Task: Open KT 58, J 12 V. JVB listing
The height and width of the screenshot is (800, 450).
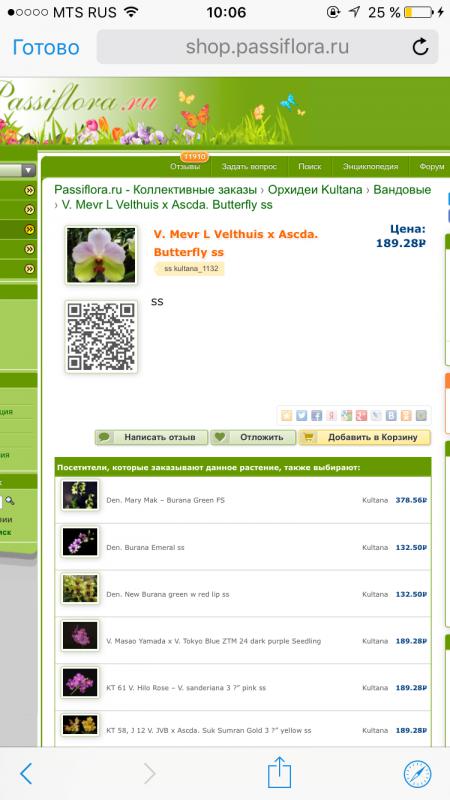Action: pos(209,731)
